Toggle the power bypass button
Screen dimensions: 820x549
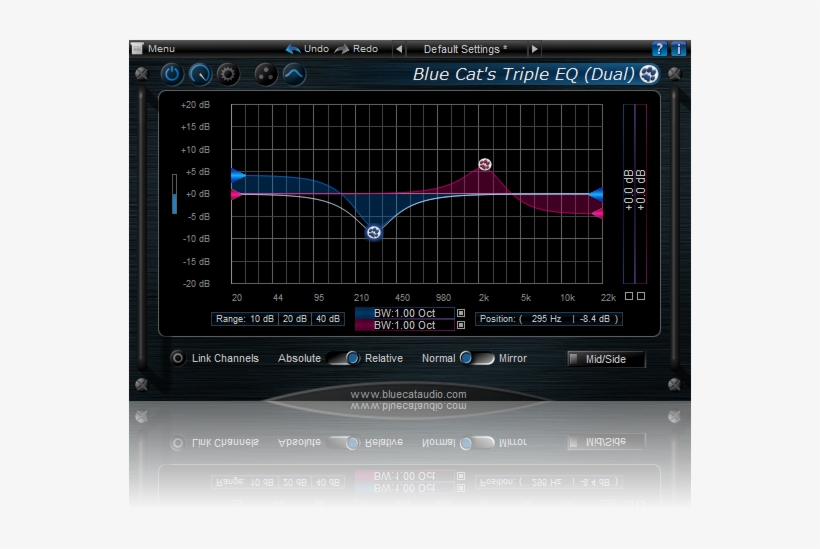[172, 74]
